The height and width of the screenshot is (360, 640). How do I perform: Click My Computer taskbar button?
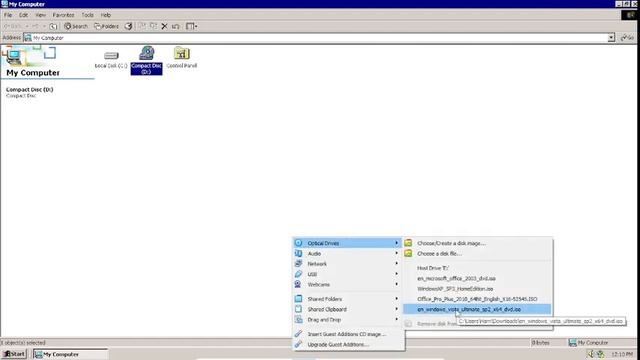click(x=71, y=354)
